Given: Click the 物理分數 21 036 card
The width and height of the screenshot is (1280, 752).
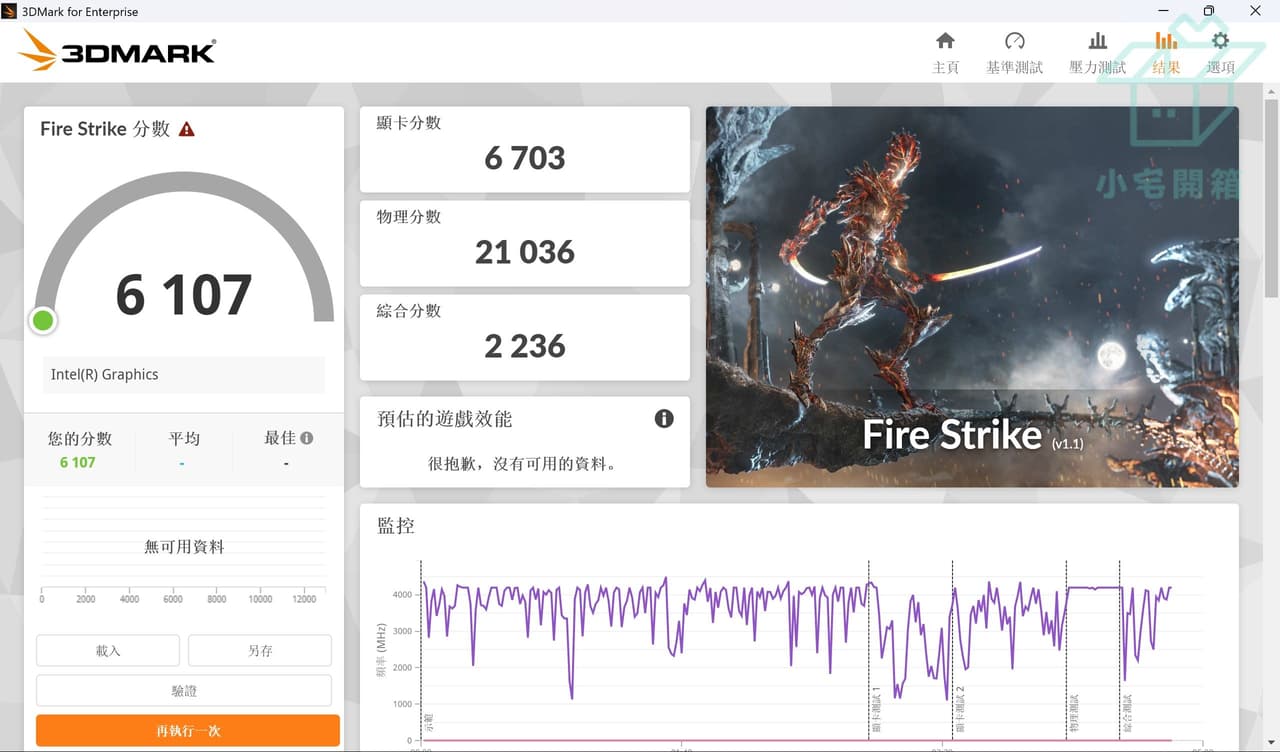Looking at the screenshot, I should [525, 243].
